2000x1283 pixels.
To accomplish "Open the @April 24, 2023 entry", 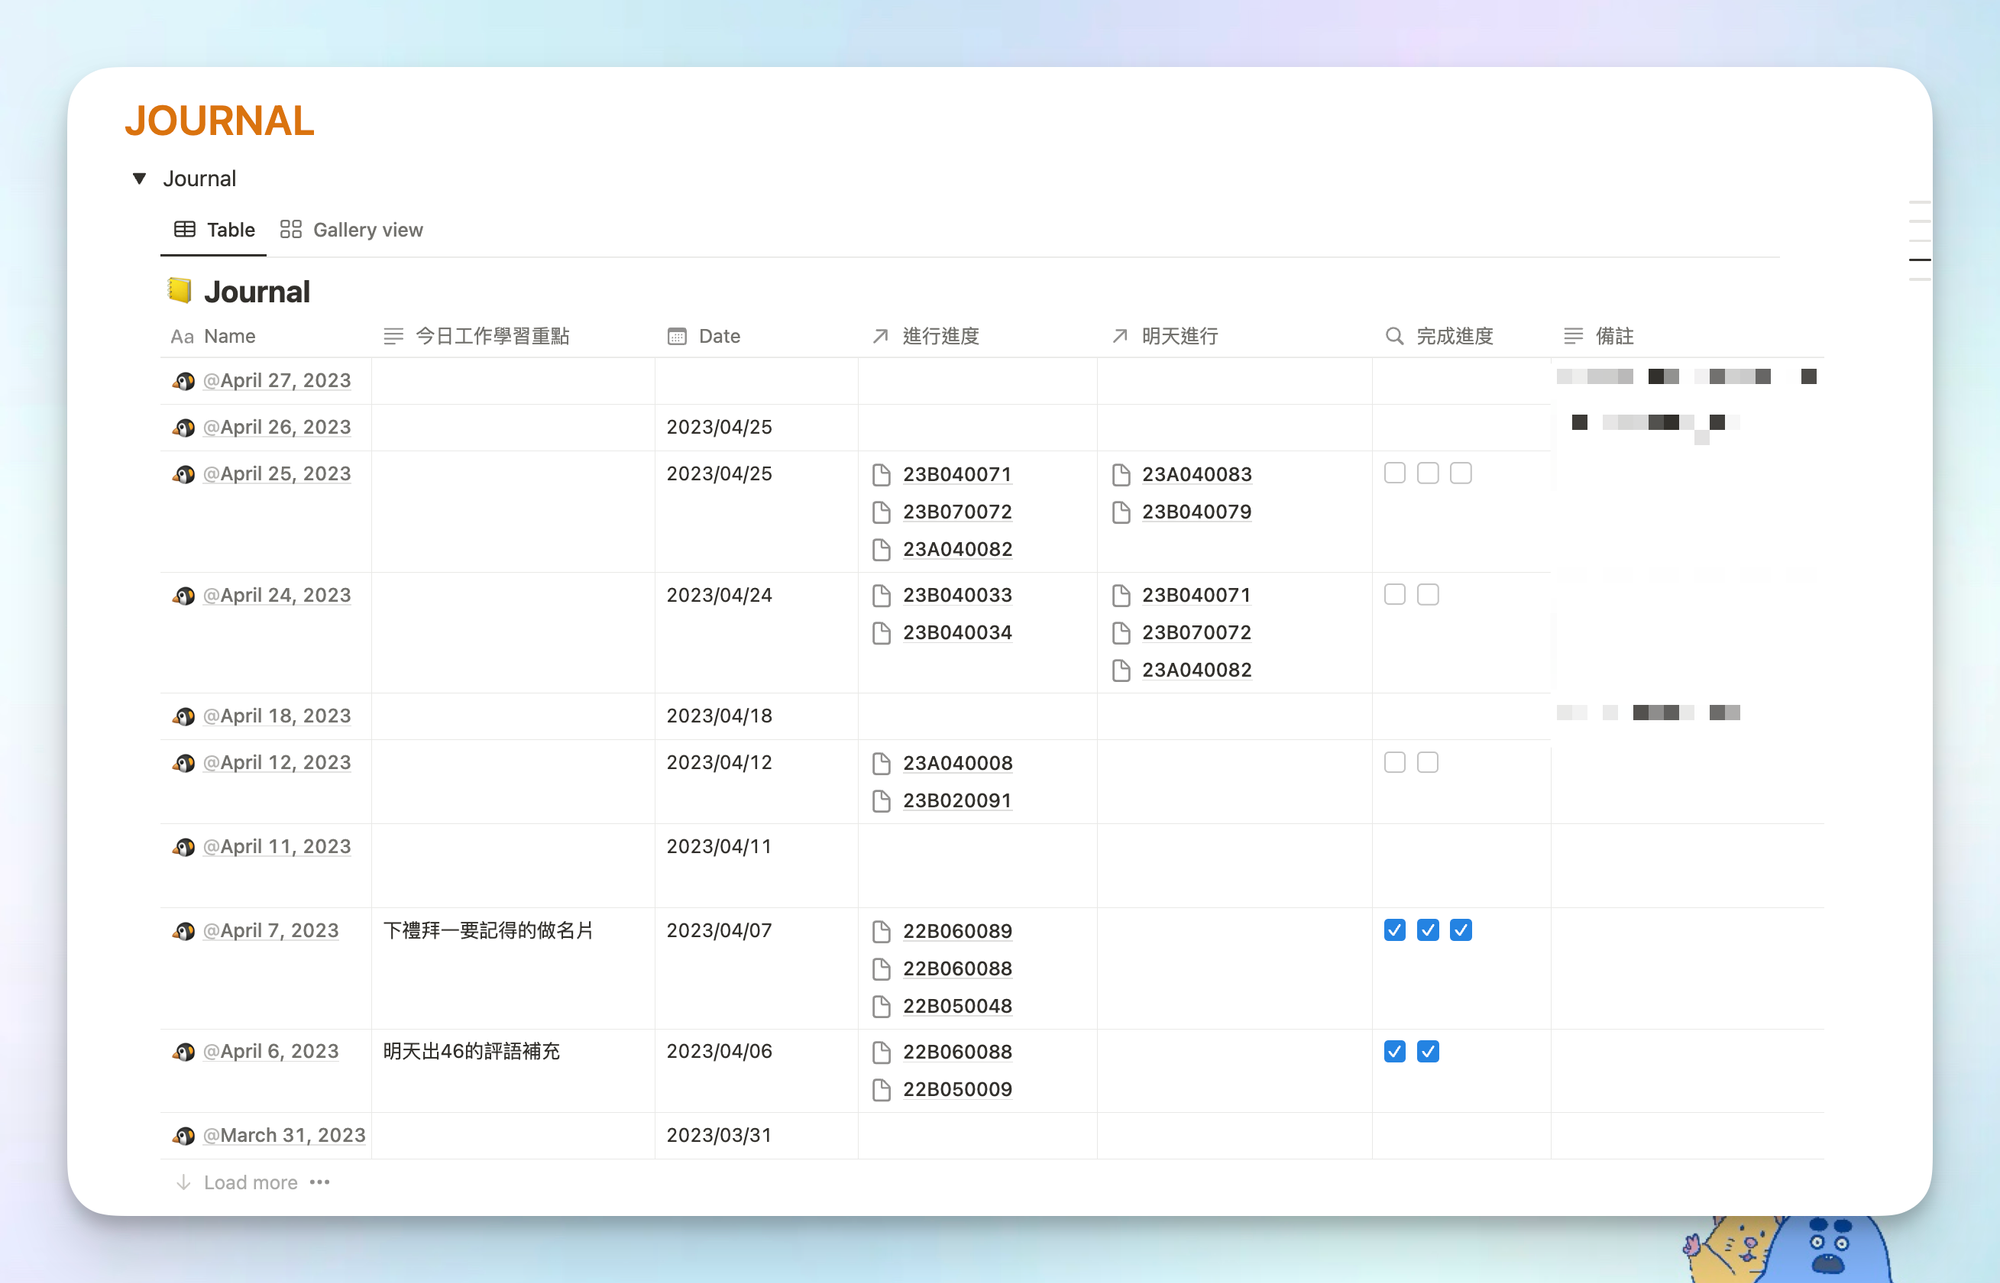I will [x=277, y=595].
